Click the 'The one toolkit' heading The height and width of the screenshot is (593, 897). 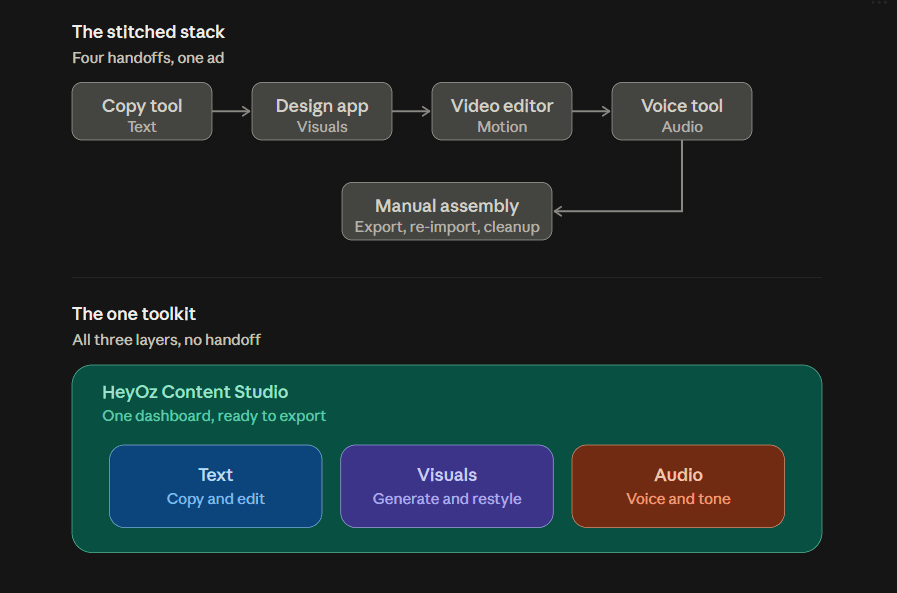click(x=134, y=314)
